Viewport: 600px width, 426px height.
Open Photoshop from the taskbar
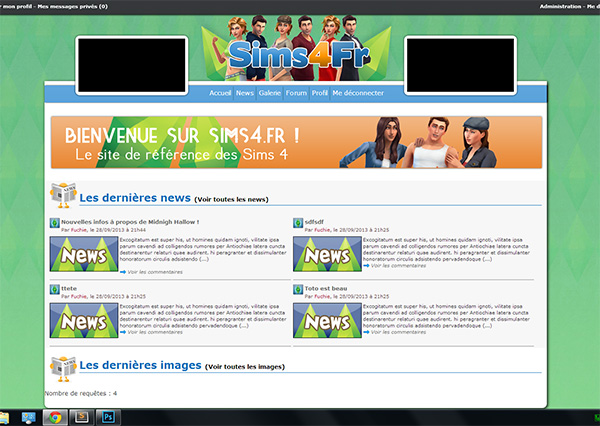(108, 417)
